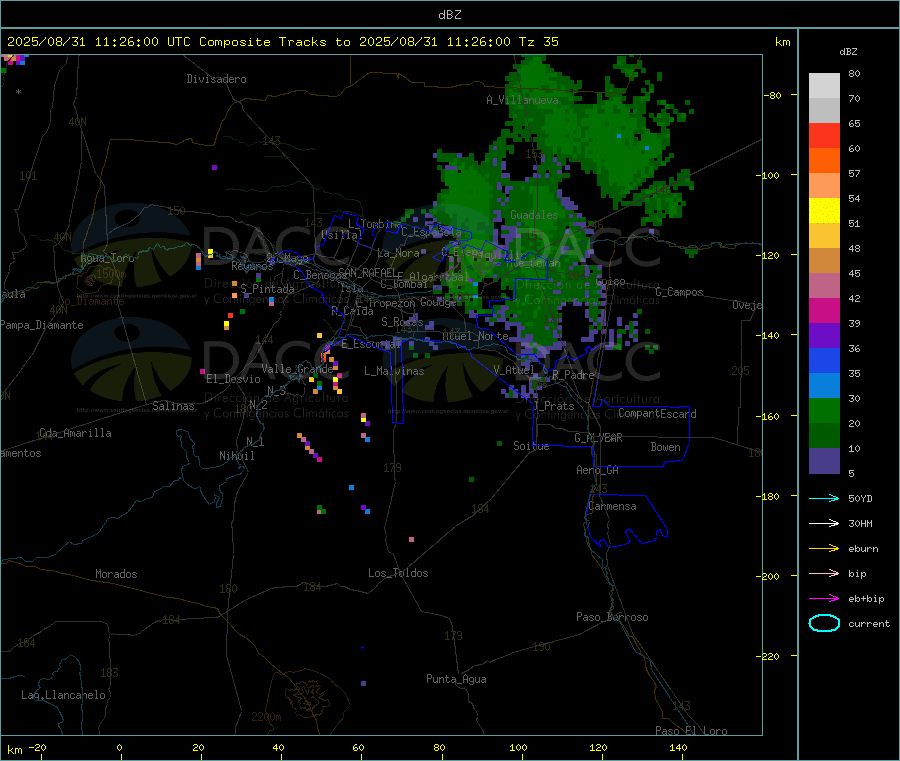Click the Pampa_Diamante map label

coord(41,325)
